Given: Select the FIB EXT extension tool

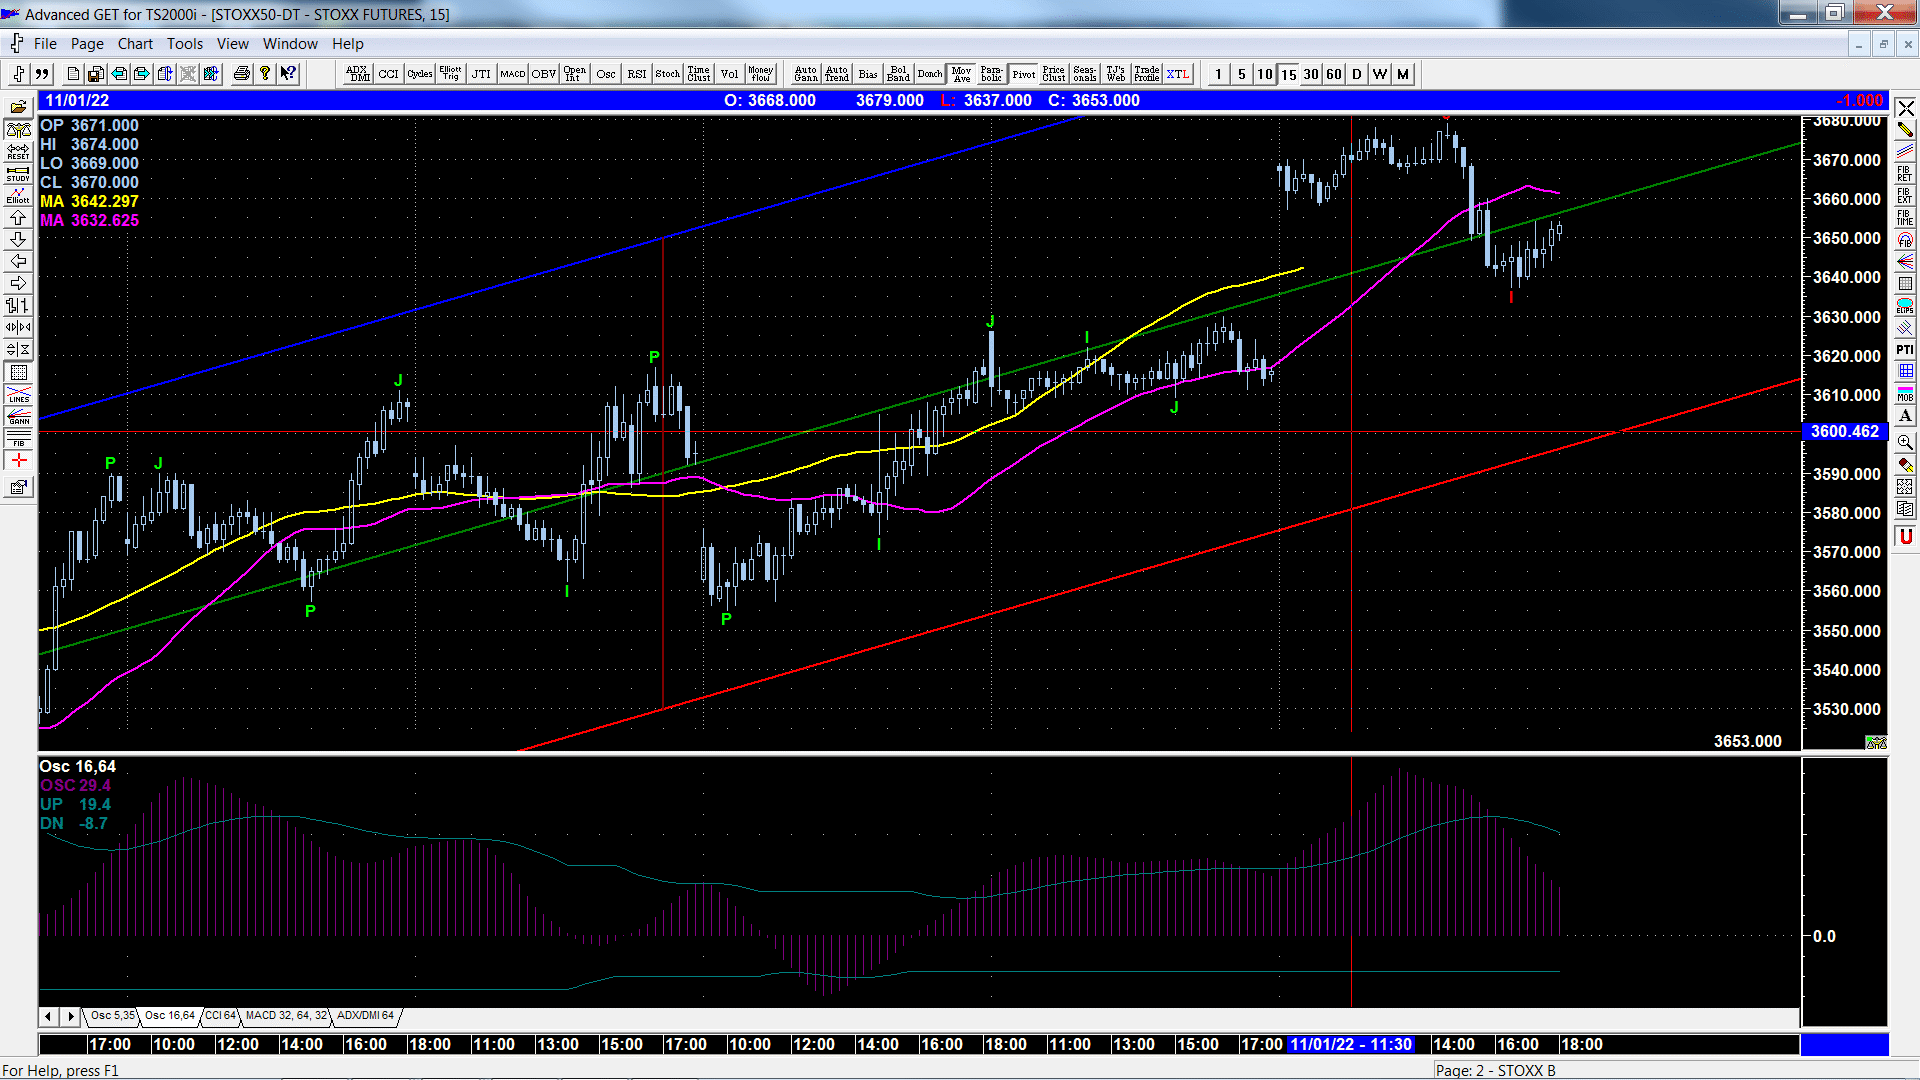Looking at the screenshot, I should (1905, 196).
